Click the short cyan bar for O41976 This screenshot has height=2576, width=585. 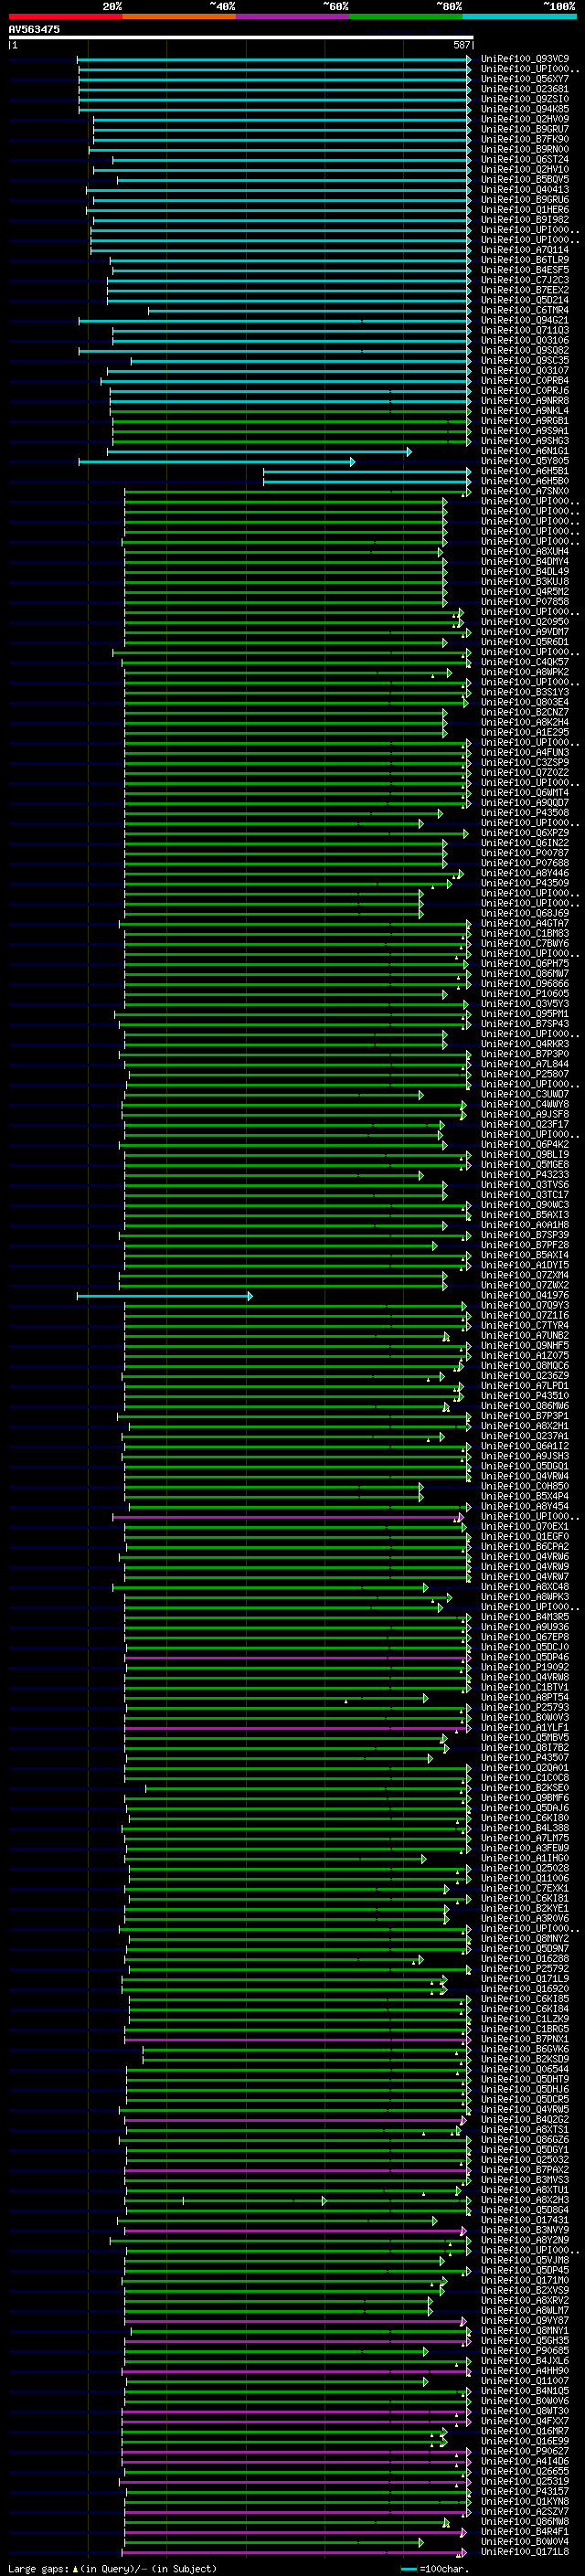[165, 1296]
